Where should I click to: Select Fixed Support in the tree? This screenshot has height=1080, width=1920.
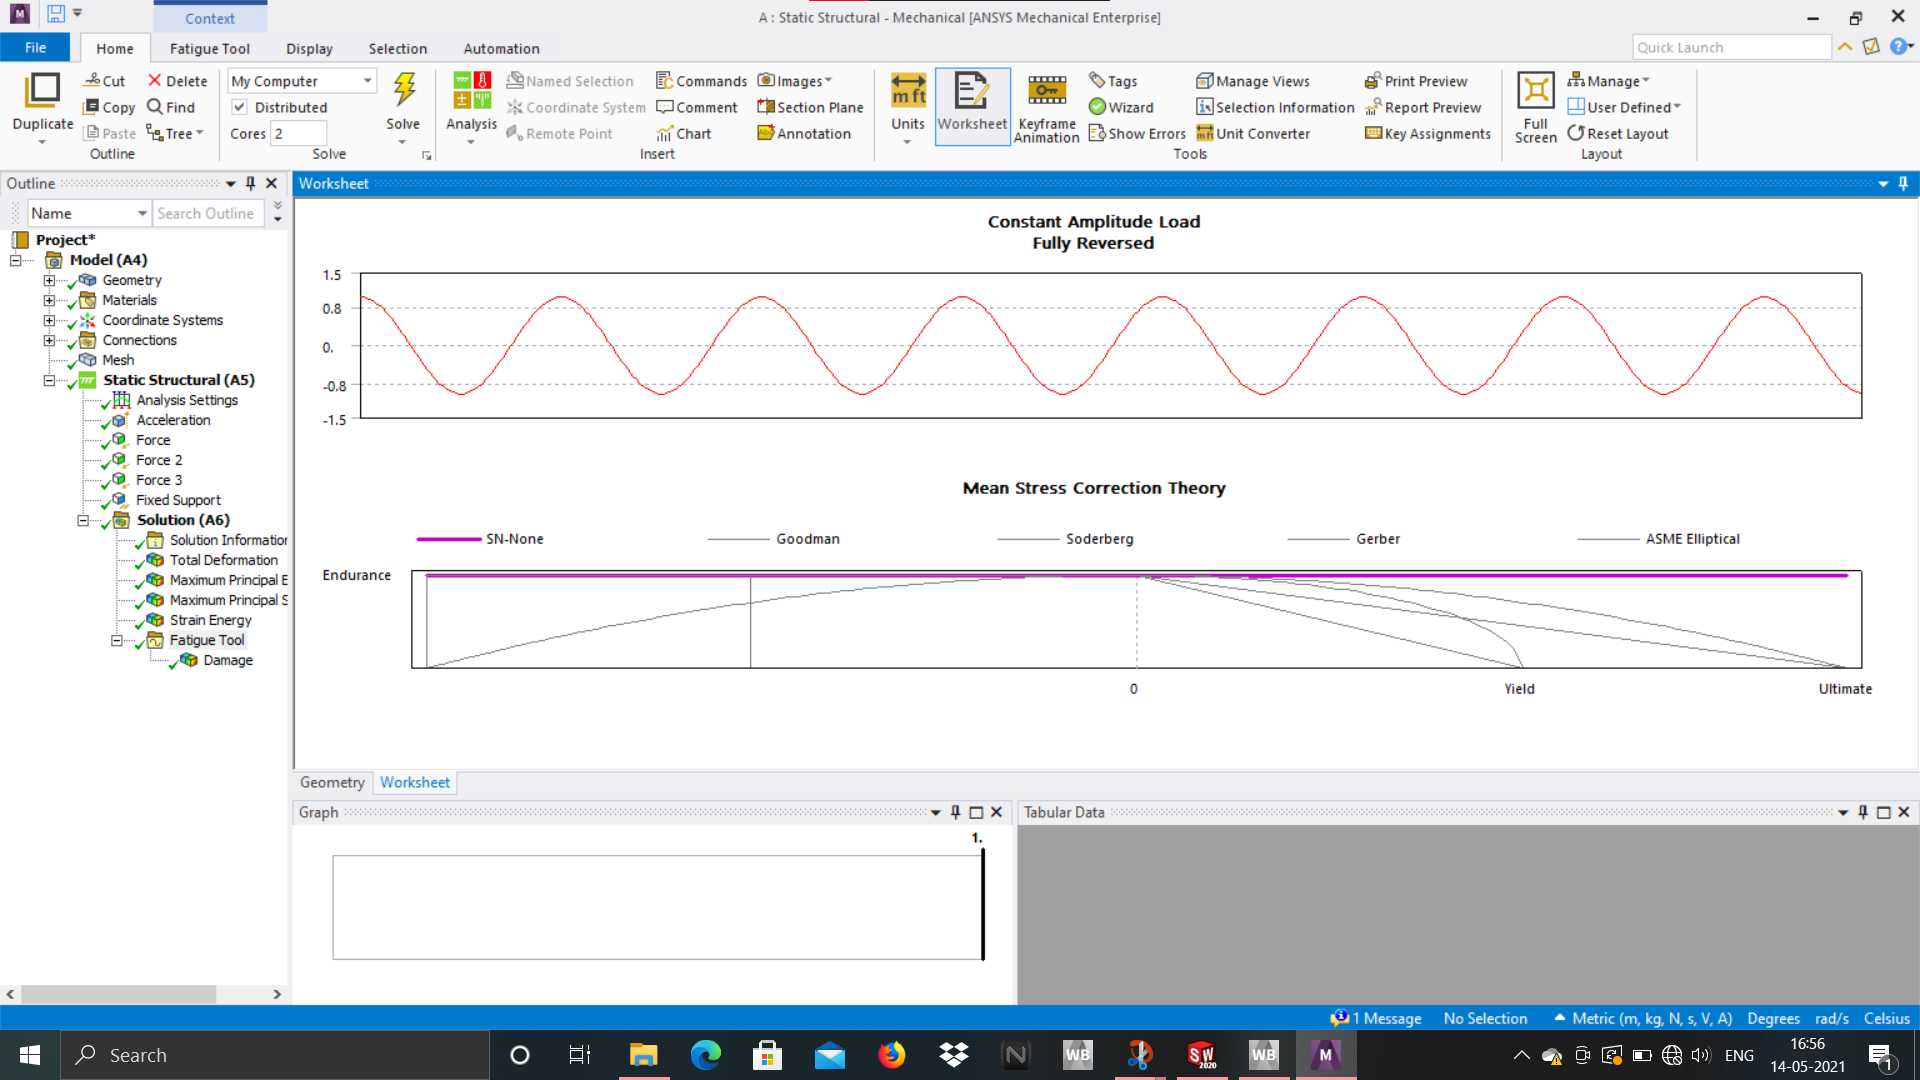coord(178,500)
